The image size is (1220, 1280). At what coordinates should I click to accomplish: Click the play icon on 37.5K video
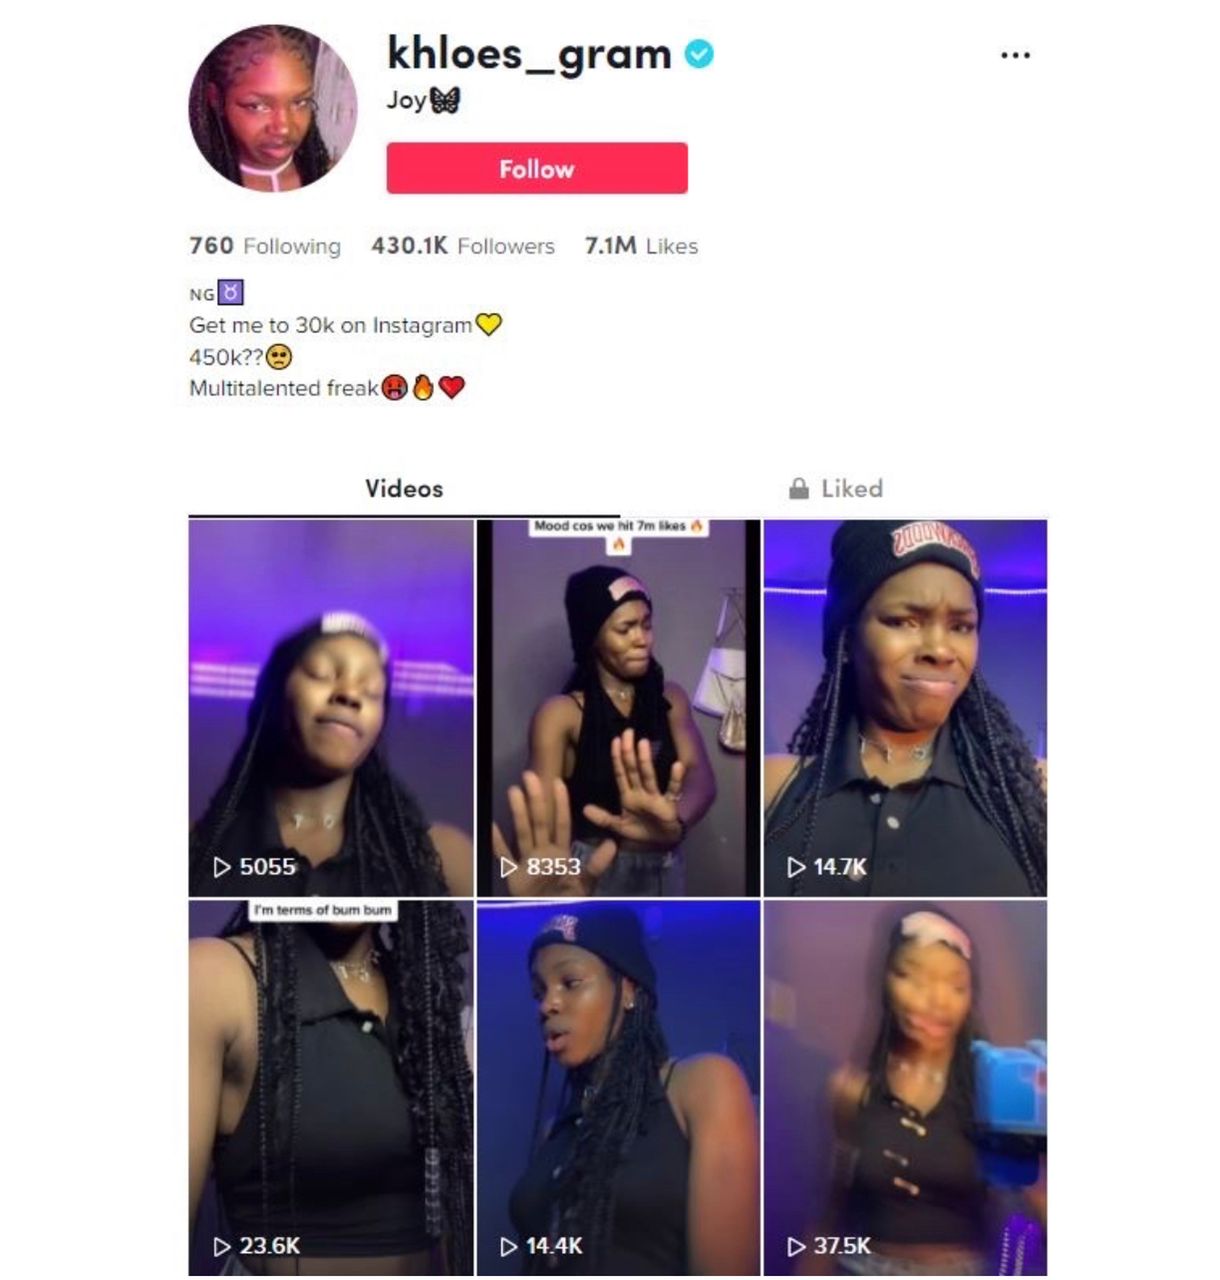pos(796,1246)
